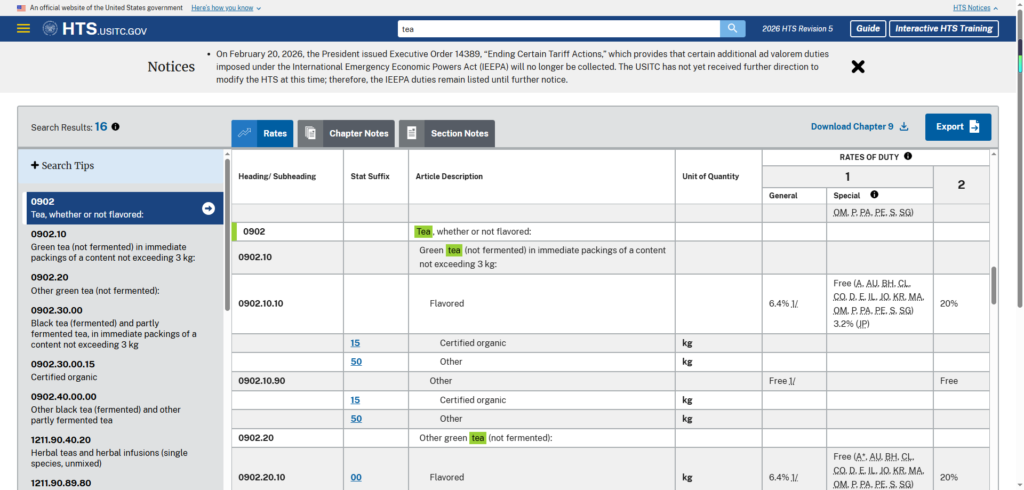
Task: Click 20% column 2 rate for 0902.10.10
Action: click(949, 304)
